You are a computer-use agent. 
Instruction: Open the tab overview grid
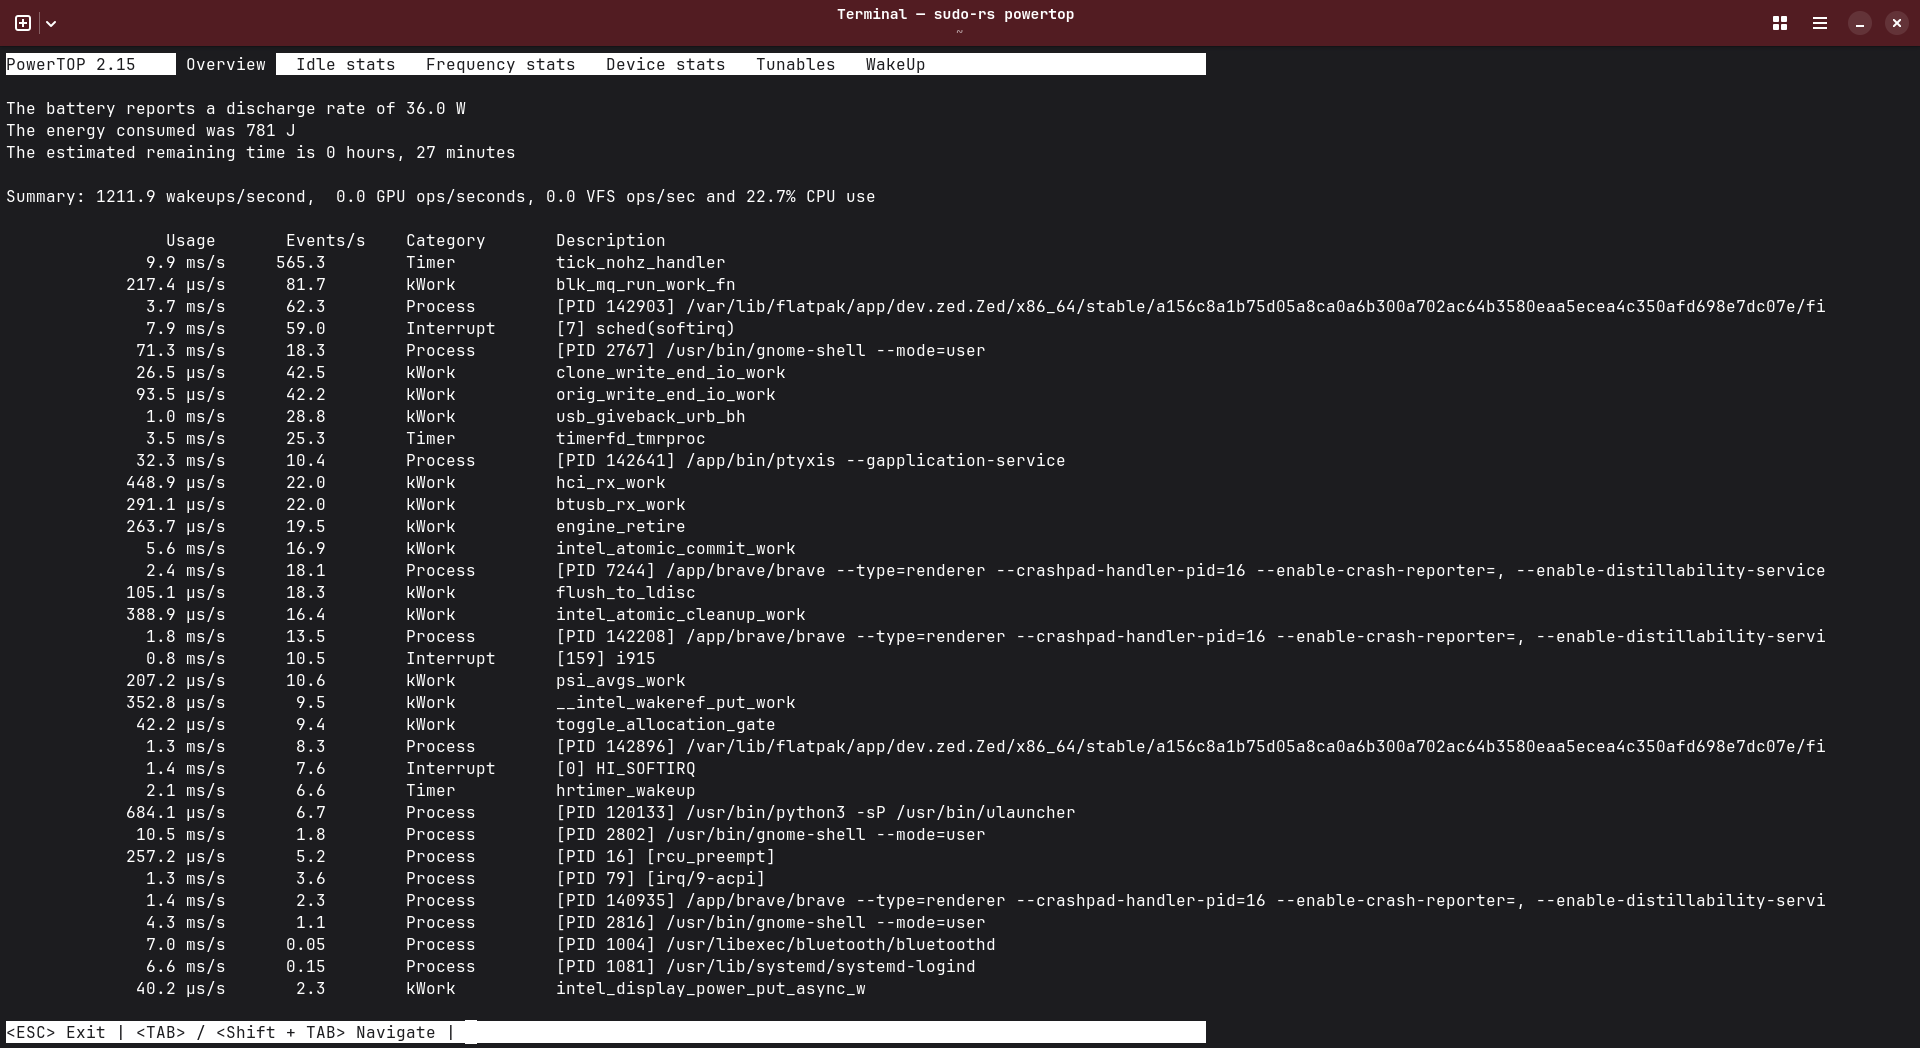[x=1780, y=23]
